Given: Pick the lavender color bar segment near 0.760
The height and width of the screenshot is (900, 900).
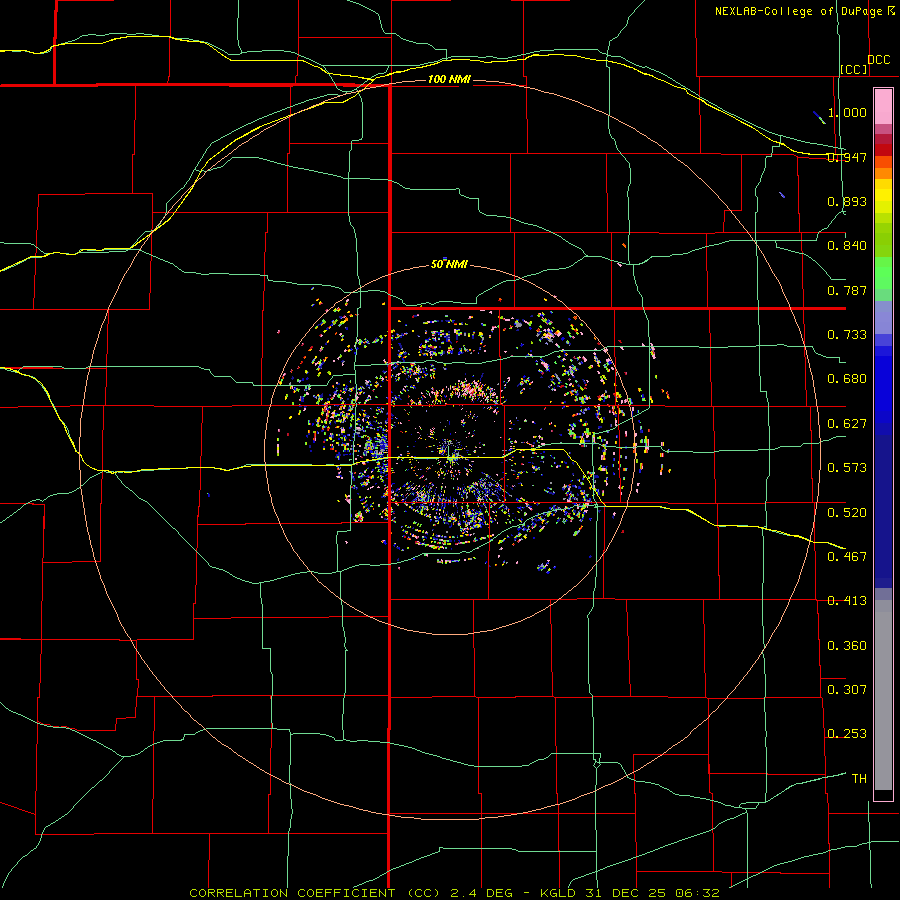Looking at the screenshot, I should 883,317.
